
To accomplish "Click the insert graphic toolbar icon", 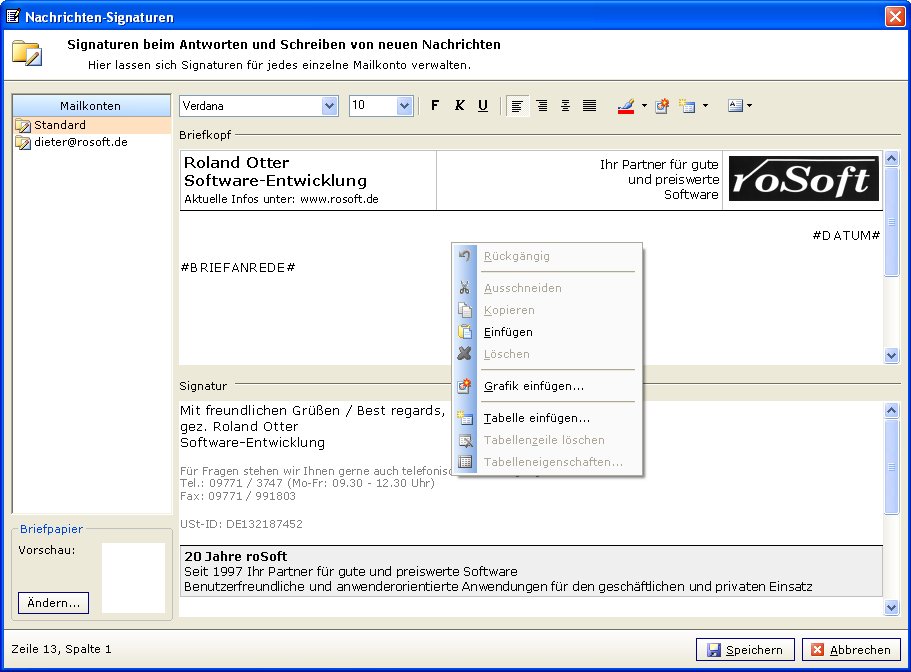I will click(661, 106).
